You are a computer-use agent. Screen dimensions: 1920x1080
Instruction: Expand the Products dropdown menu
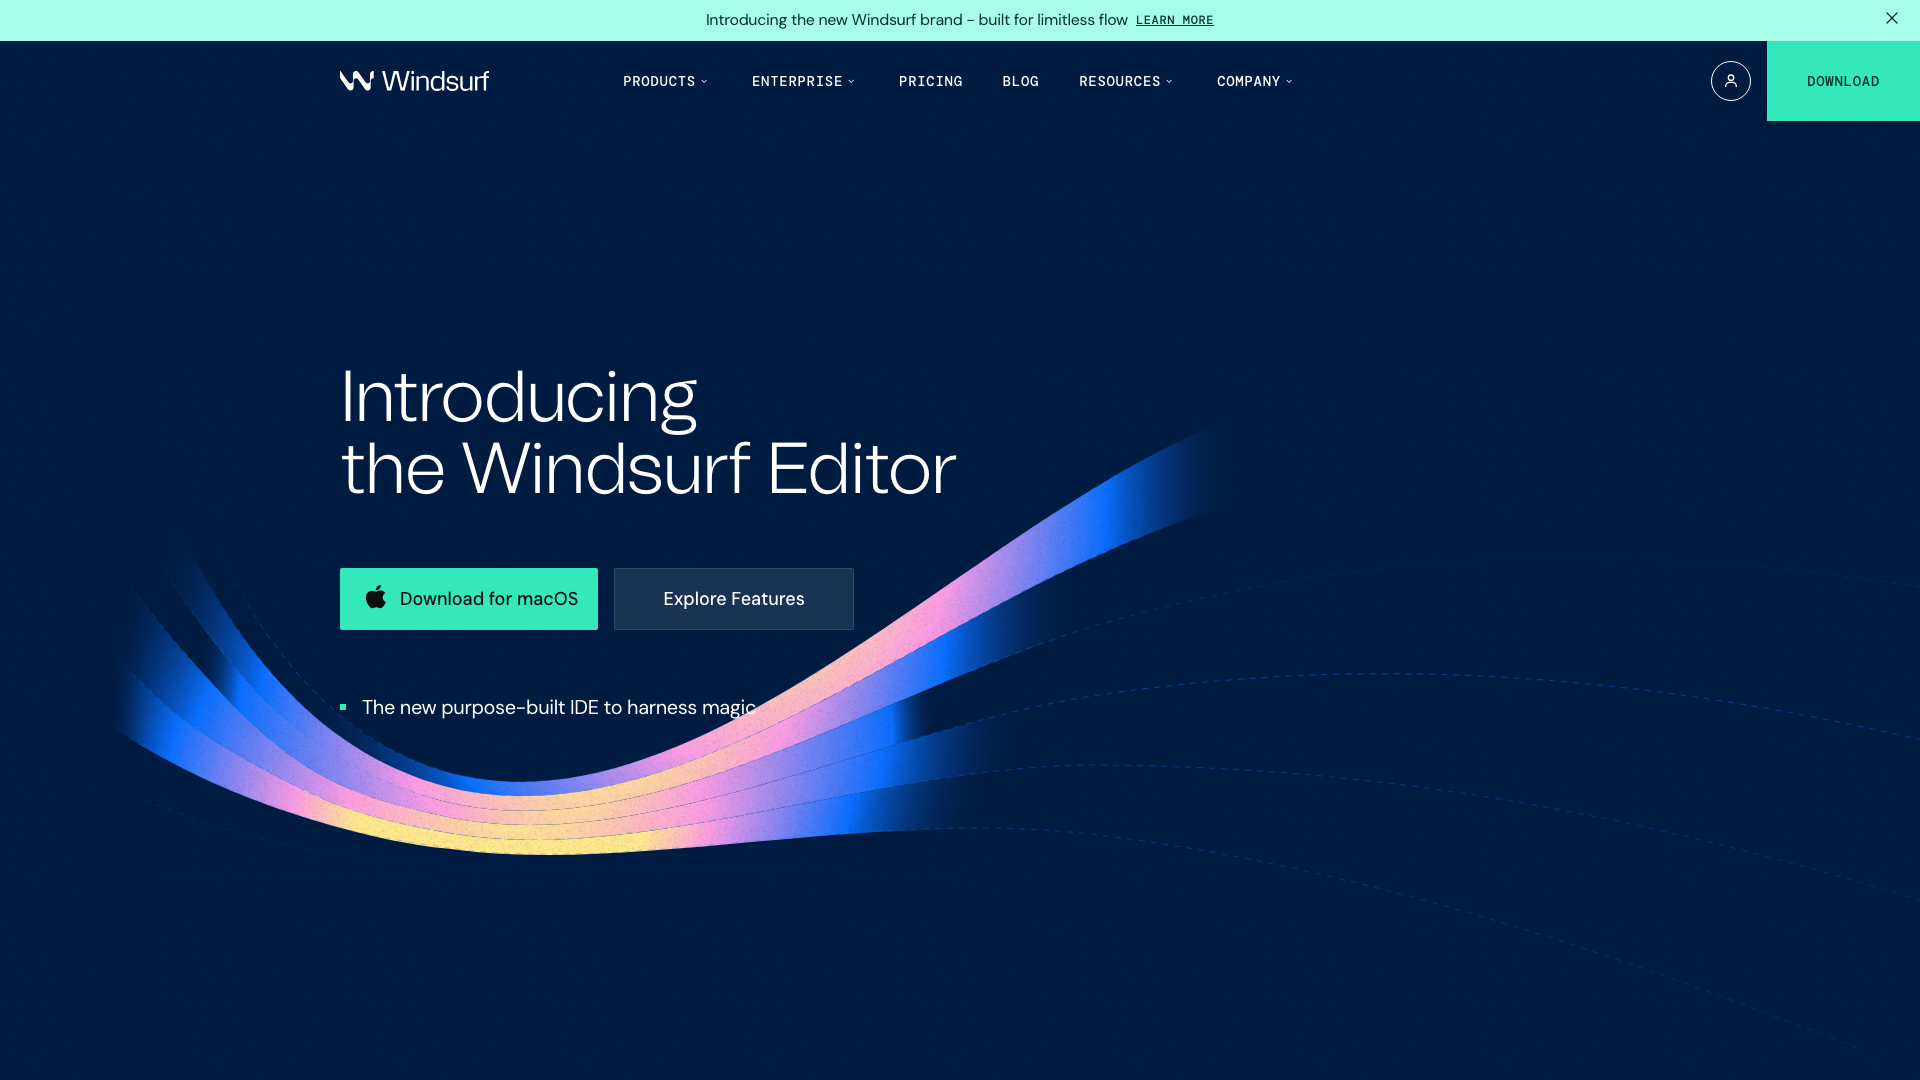[x=665, y=81]
